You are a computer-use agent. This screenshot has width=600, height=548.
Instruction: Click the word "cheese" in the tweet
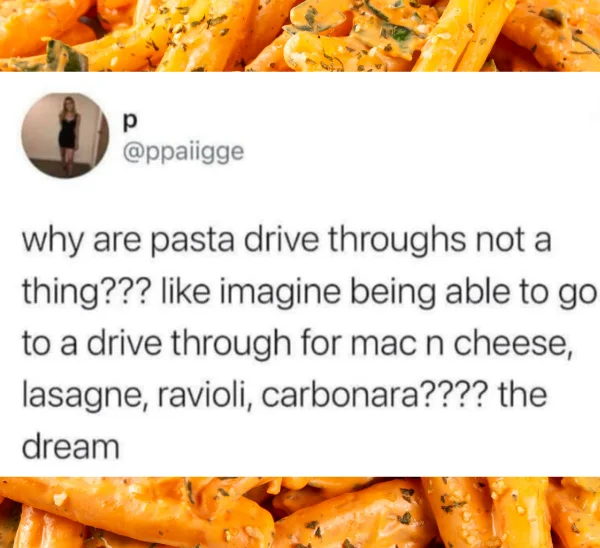pos(513,344)
